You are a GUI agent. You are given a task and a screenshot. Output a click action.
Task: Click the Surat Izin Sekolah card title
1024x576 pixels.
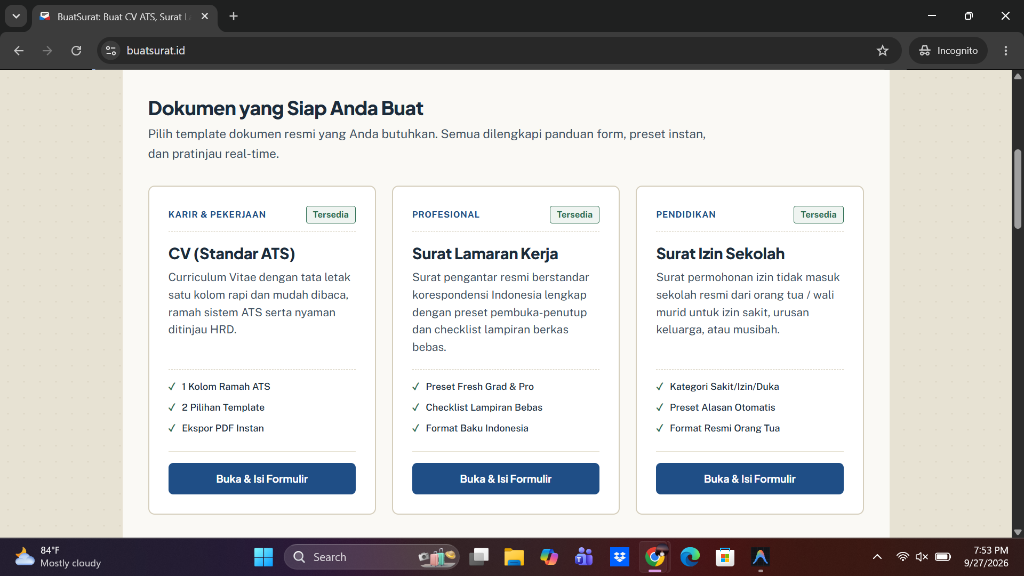(720, 253)
